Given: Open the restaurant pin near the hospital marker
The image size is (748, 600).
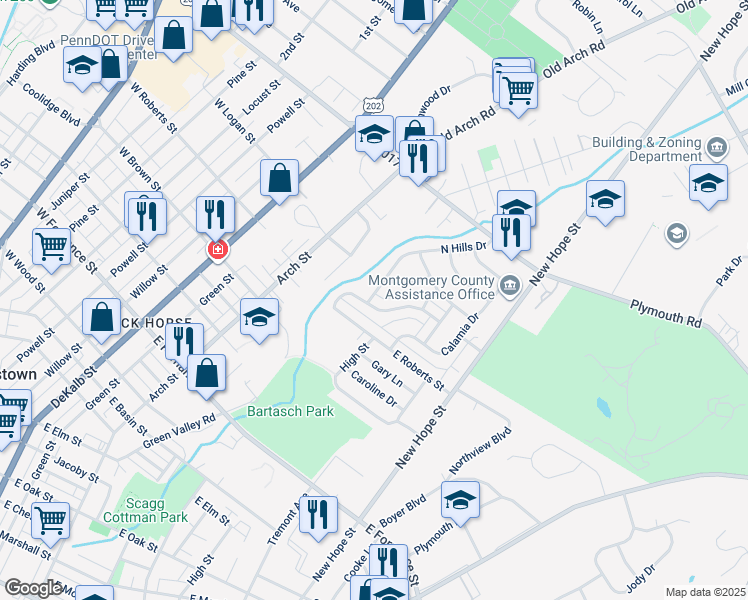Looking at the screenshot, I should [x=215, y=215].
